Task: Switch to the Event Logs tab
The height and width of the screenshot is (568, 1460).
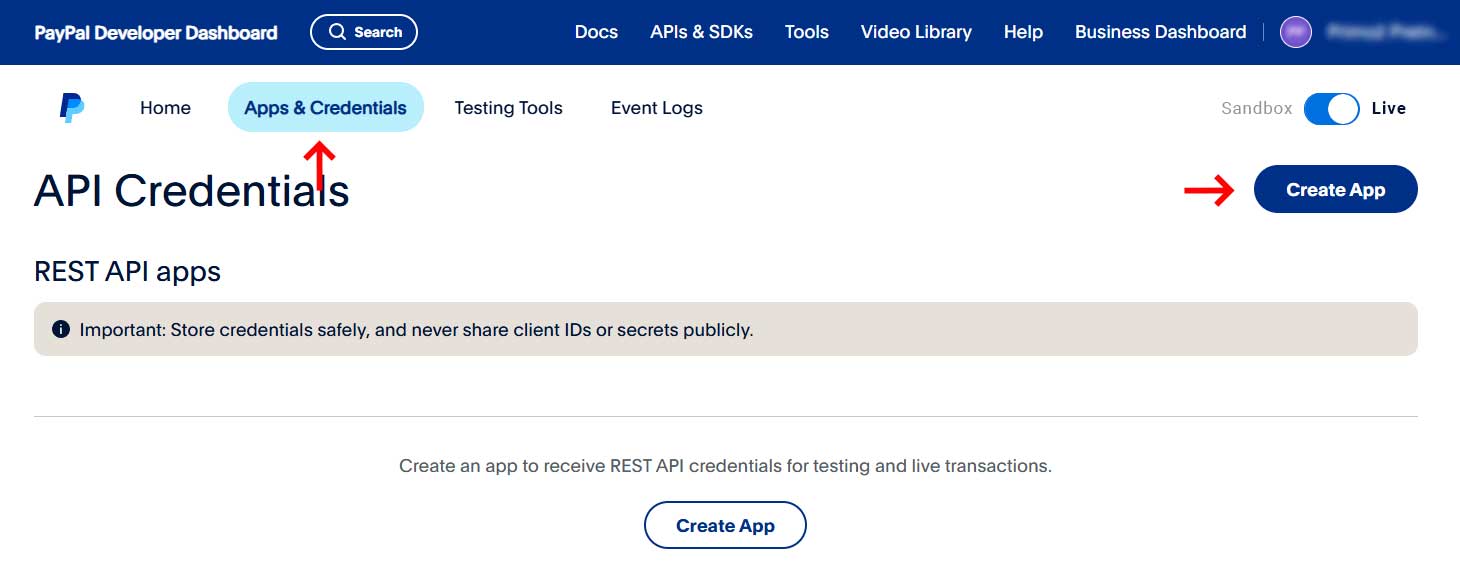Action: click(657, 108)
